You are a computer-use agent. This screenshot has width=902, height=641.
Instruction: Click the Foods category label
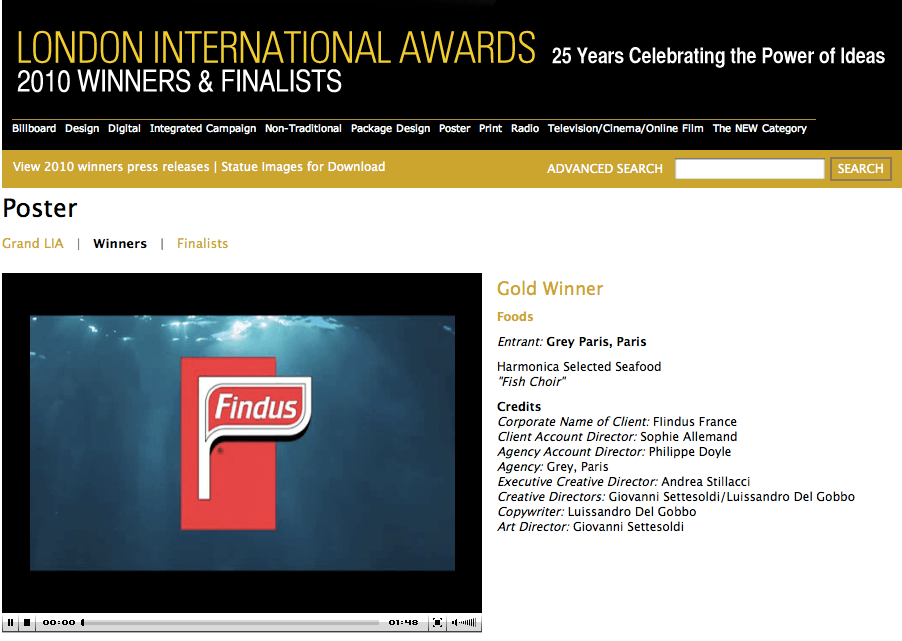coord(515,316)
